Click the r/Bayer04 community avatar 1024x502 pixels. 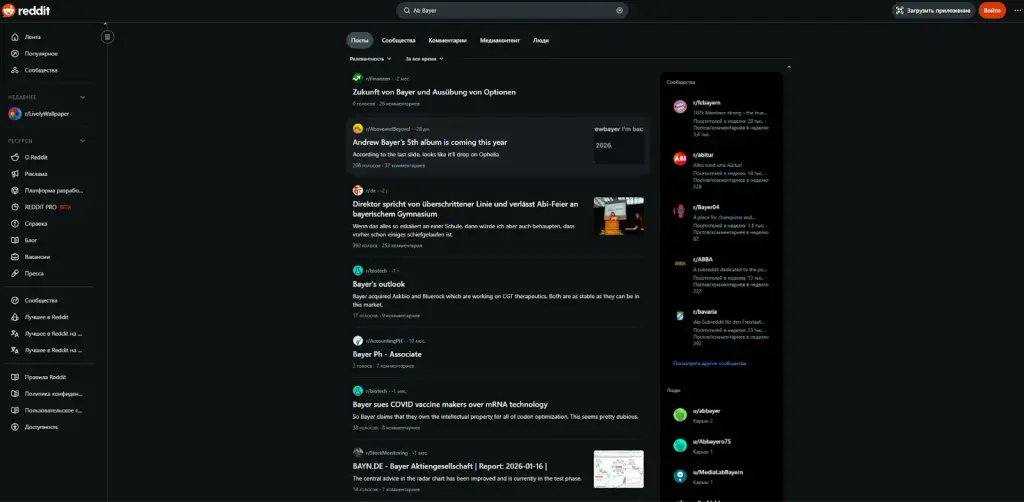[680, 211]
